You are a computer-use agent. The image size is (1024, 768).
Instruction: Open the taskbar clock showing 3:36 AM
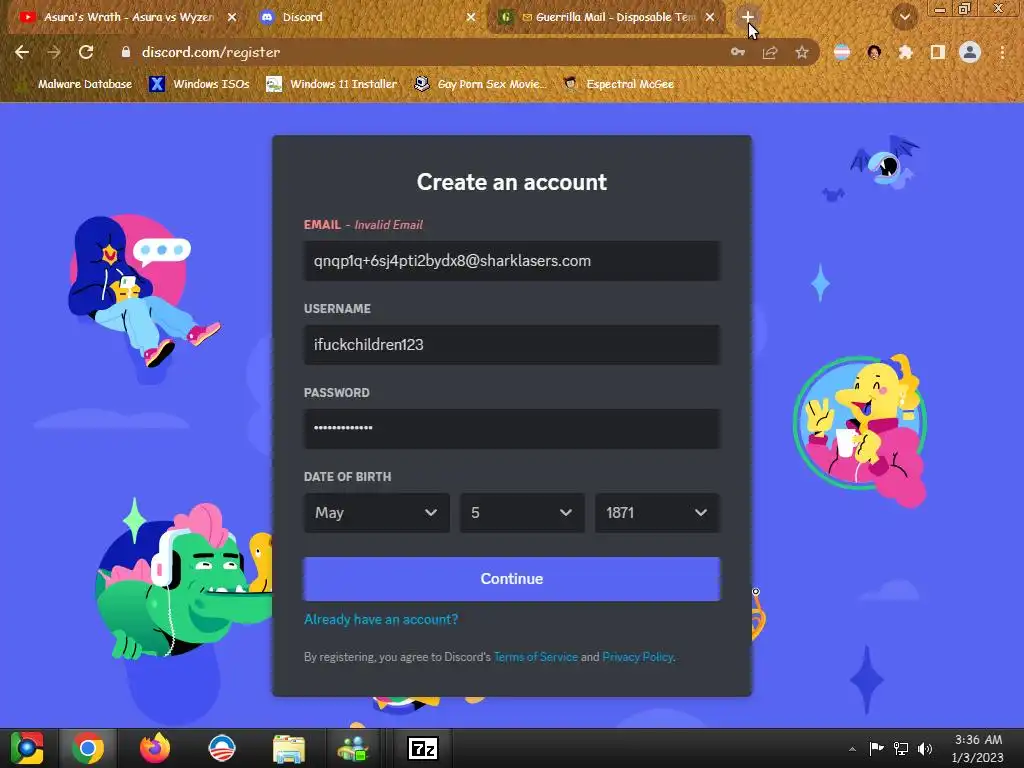click(978, 748)
